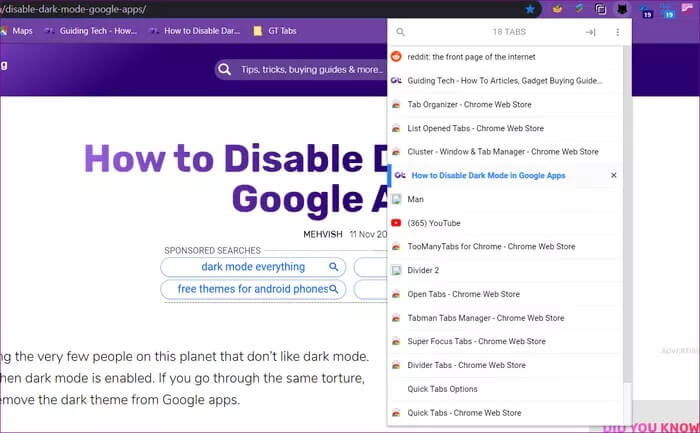Open the light-blue-badge 19 extension icon
Screen dimensions: 700x433
click(667, 11)
